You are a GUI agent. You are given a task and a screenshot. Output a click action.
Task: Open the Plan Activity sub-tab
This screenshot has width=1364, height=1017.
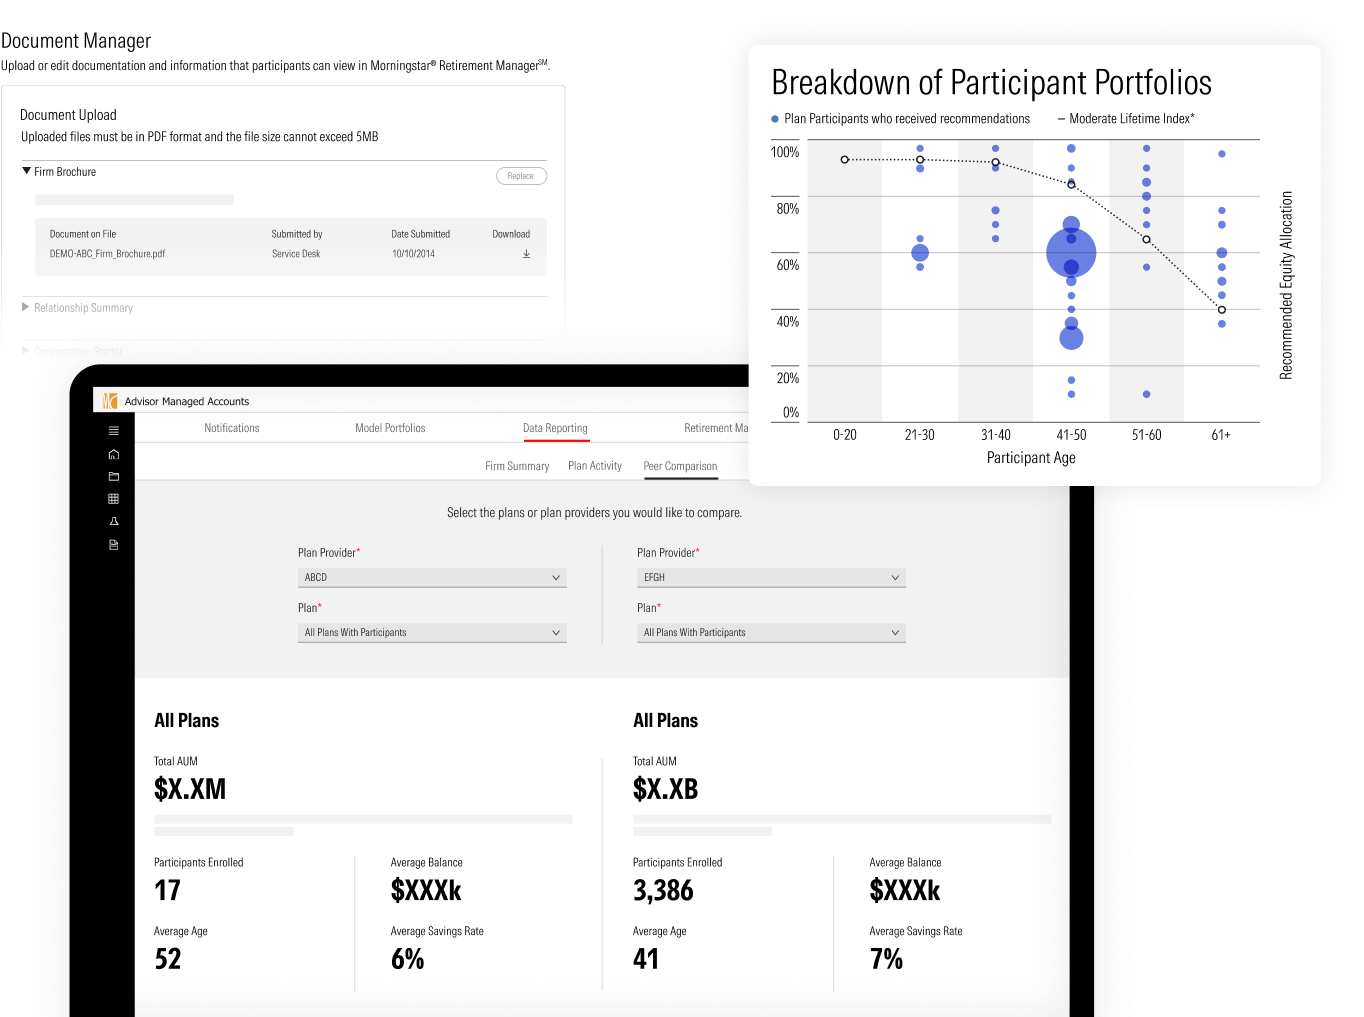[x=595, y=466]
